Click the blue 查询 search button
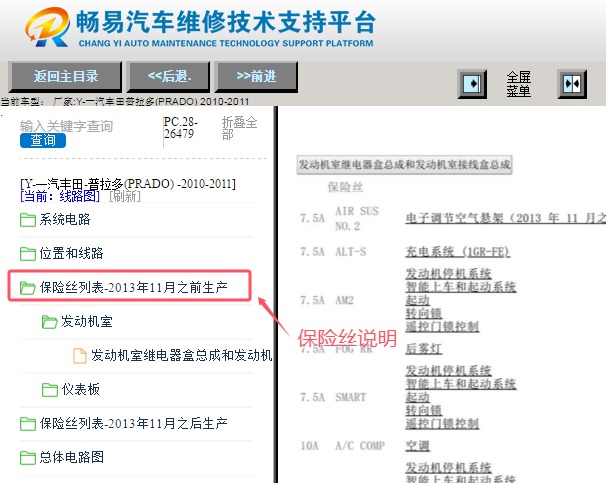 (43, 140)
